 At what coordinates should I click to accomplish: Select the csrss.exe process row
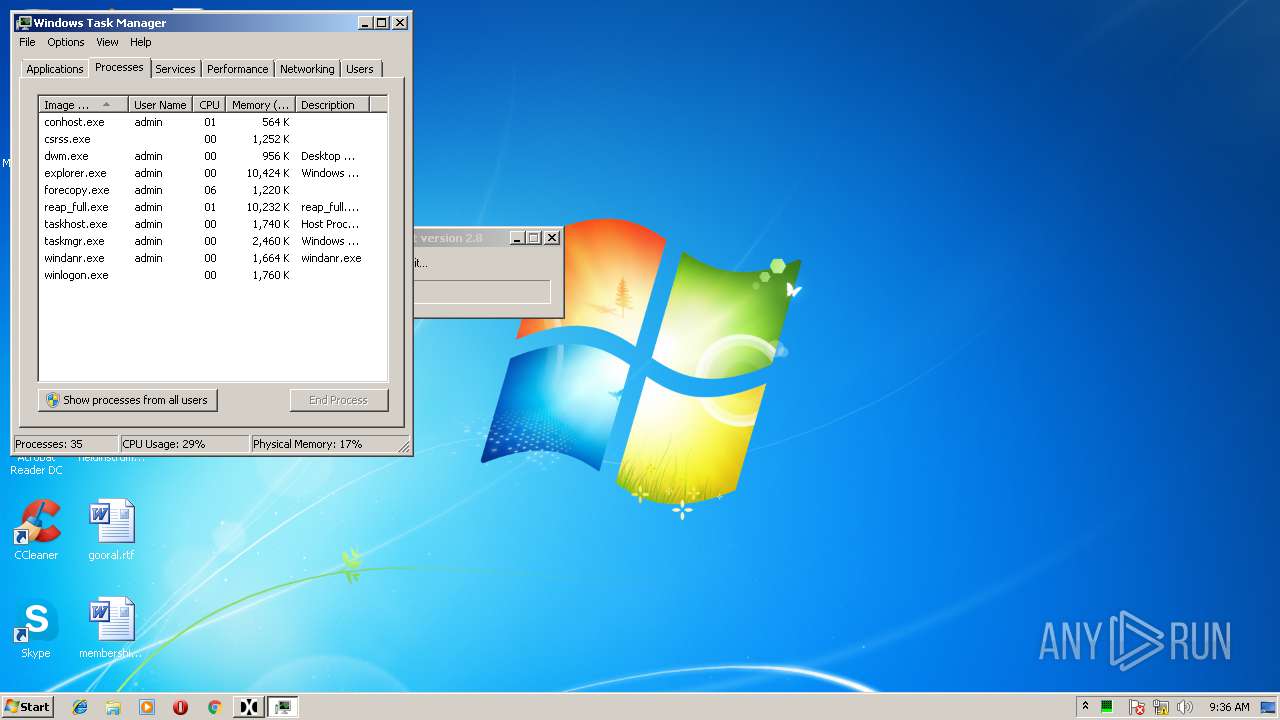point(212,139)
